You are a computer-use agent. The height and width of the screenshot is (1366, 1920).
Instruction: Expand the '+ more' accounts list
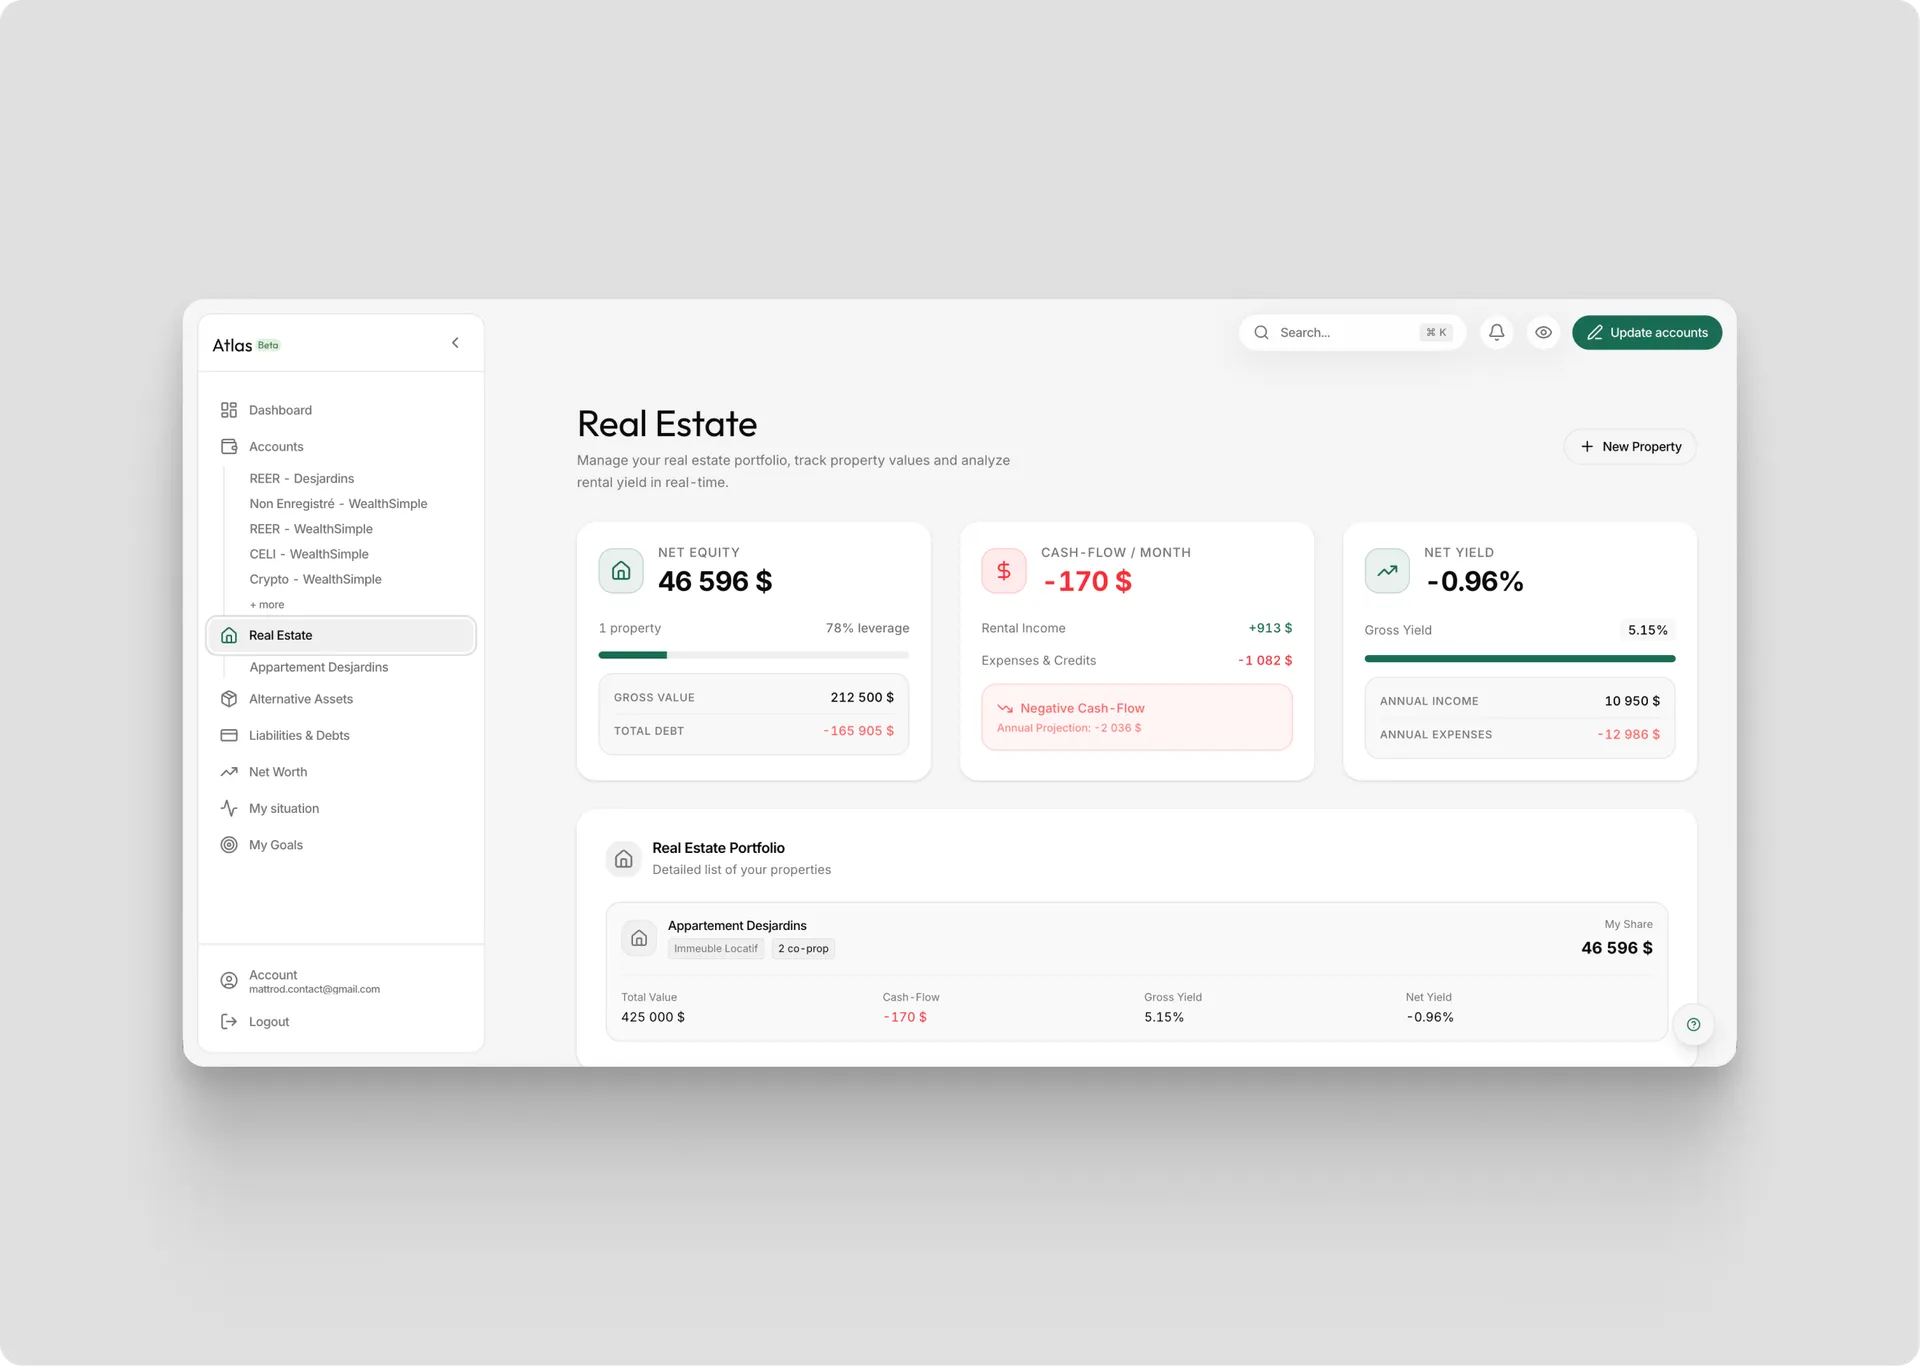point(267,605)
